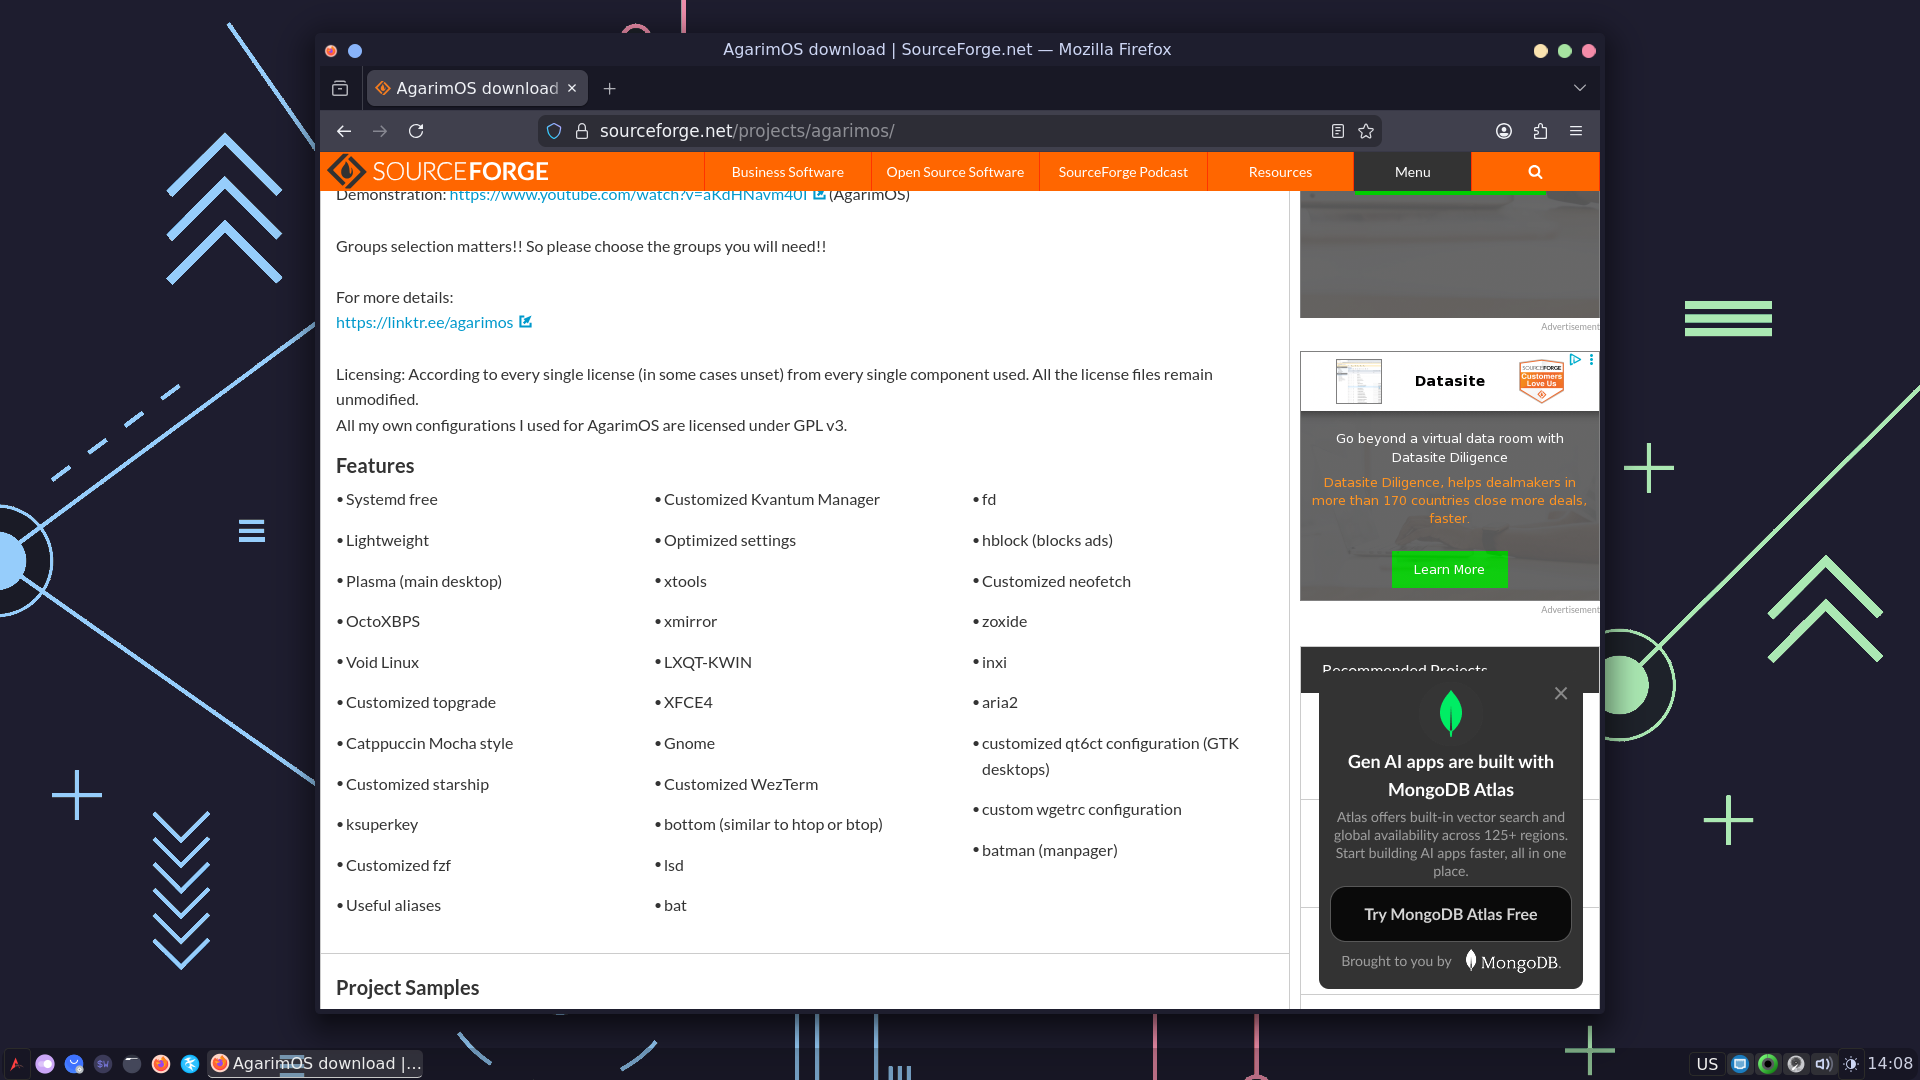This screenshot has width=1920, height=1080.
Task: Bookmark this page with the star
Action: (x=1366, y=131)
